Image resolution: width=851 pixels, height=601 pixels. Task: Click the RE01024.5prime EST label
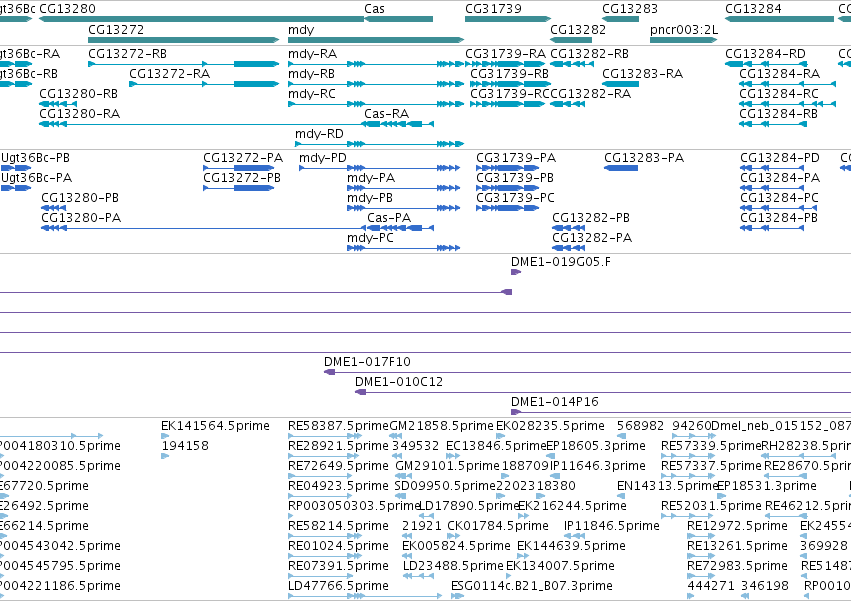[x=339, y=546]
